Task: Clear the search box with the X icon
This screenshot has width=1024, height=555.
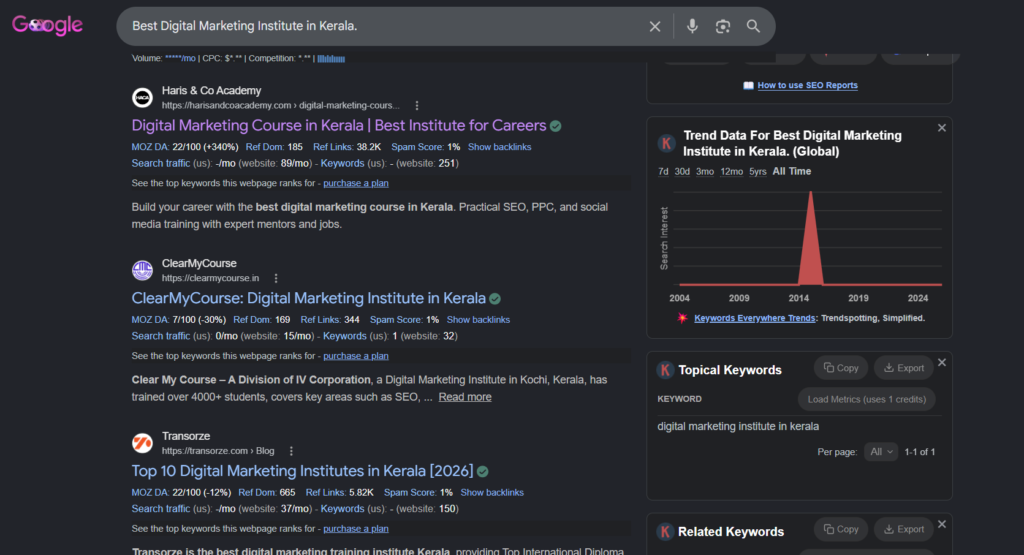Action: (x=654, y=26)
